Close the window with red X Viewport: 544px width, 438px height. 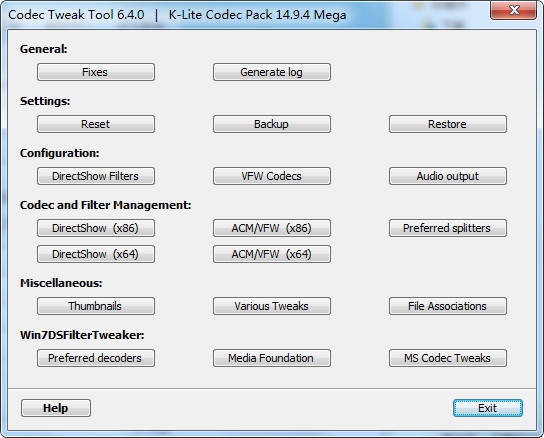coord(513,10)
